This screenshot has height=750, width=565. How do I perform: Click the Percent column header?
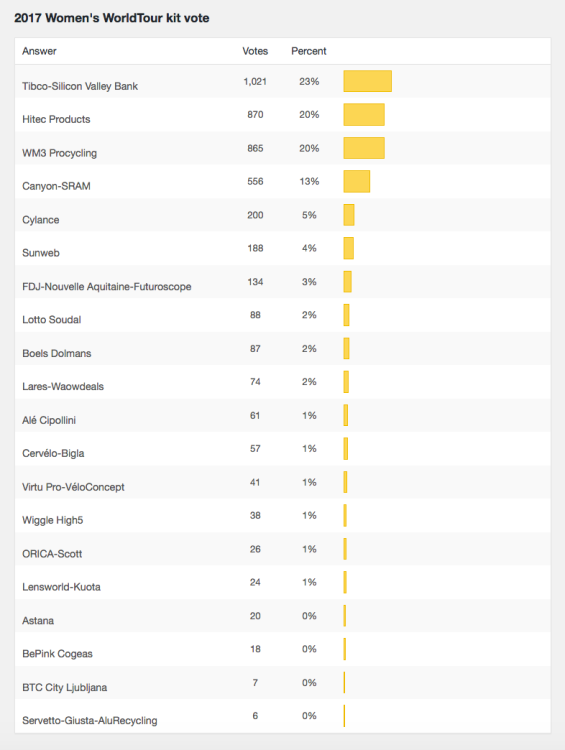click(309, 51)
